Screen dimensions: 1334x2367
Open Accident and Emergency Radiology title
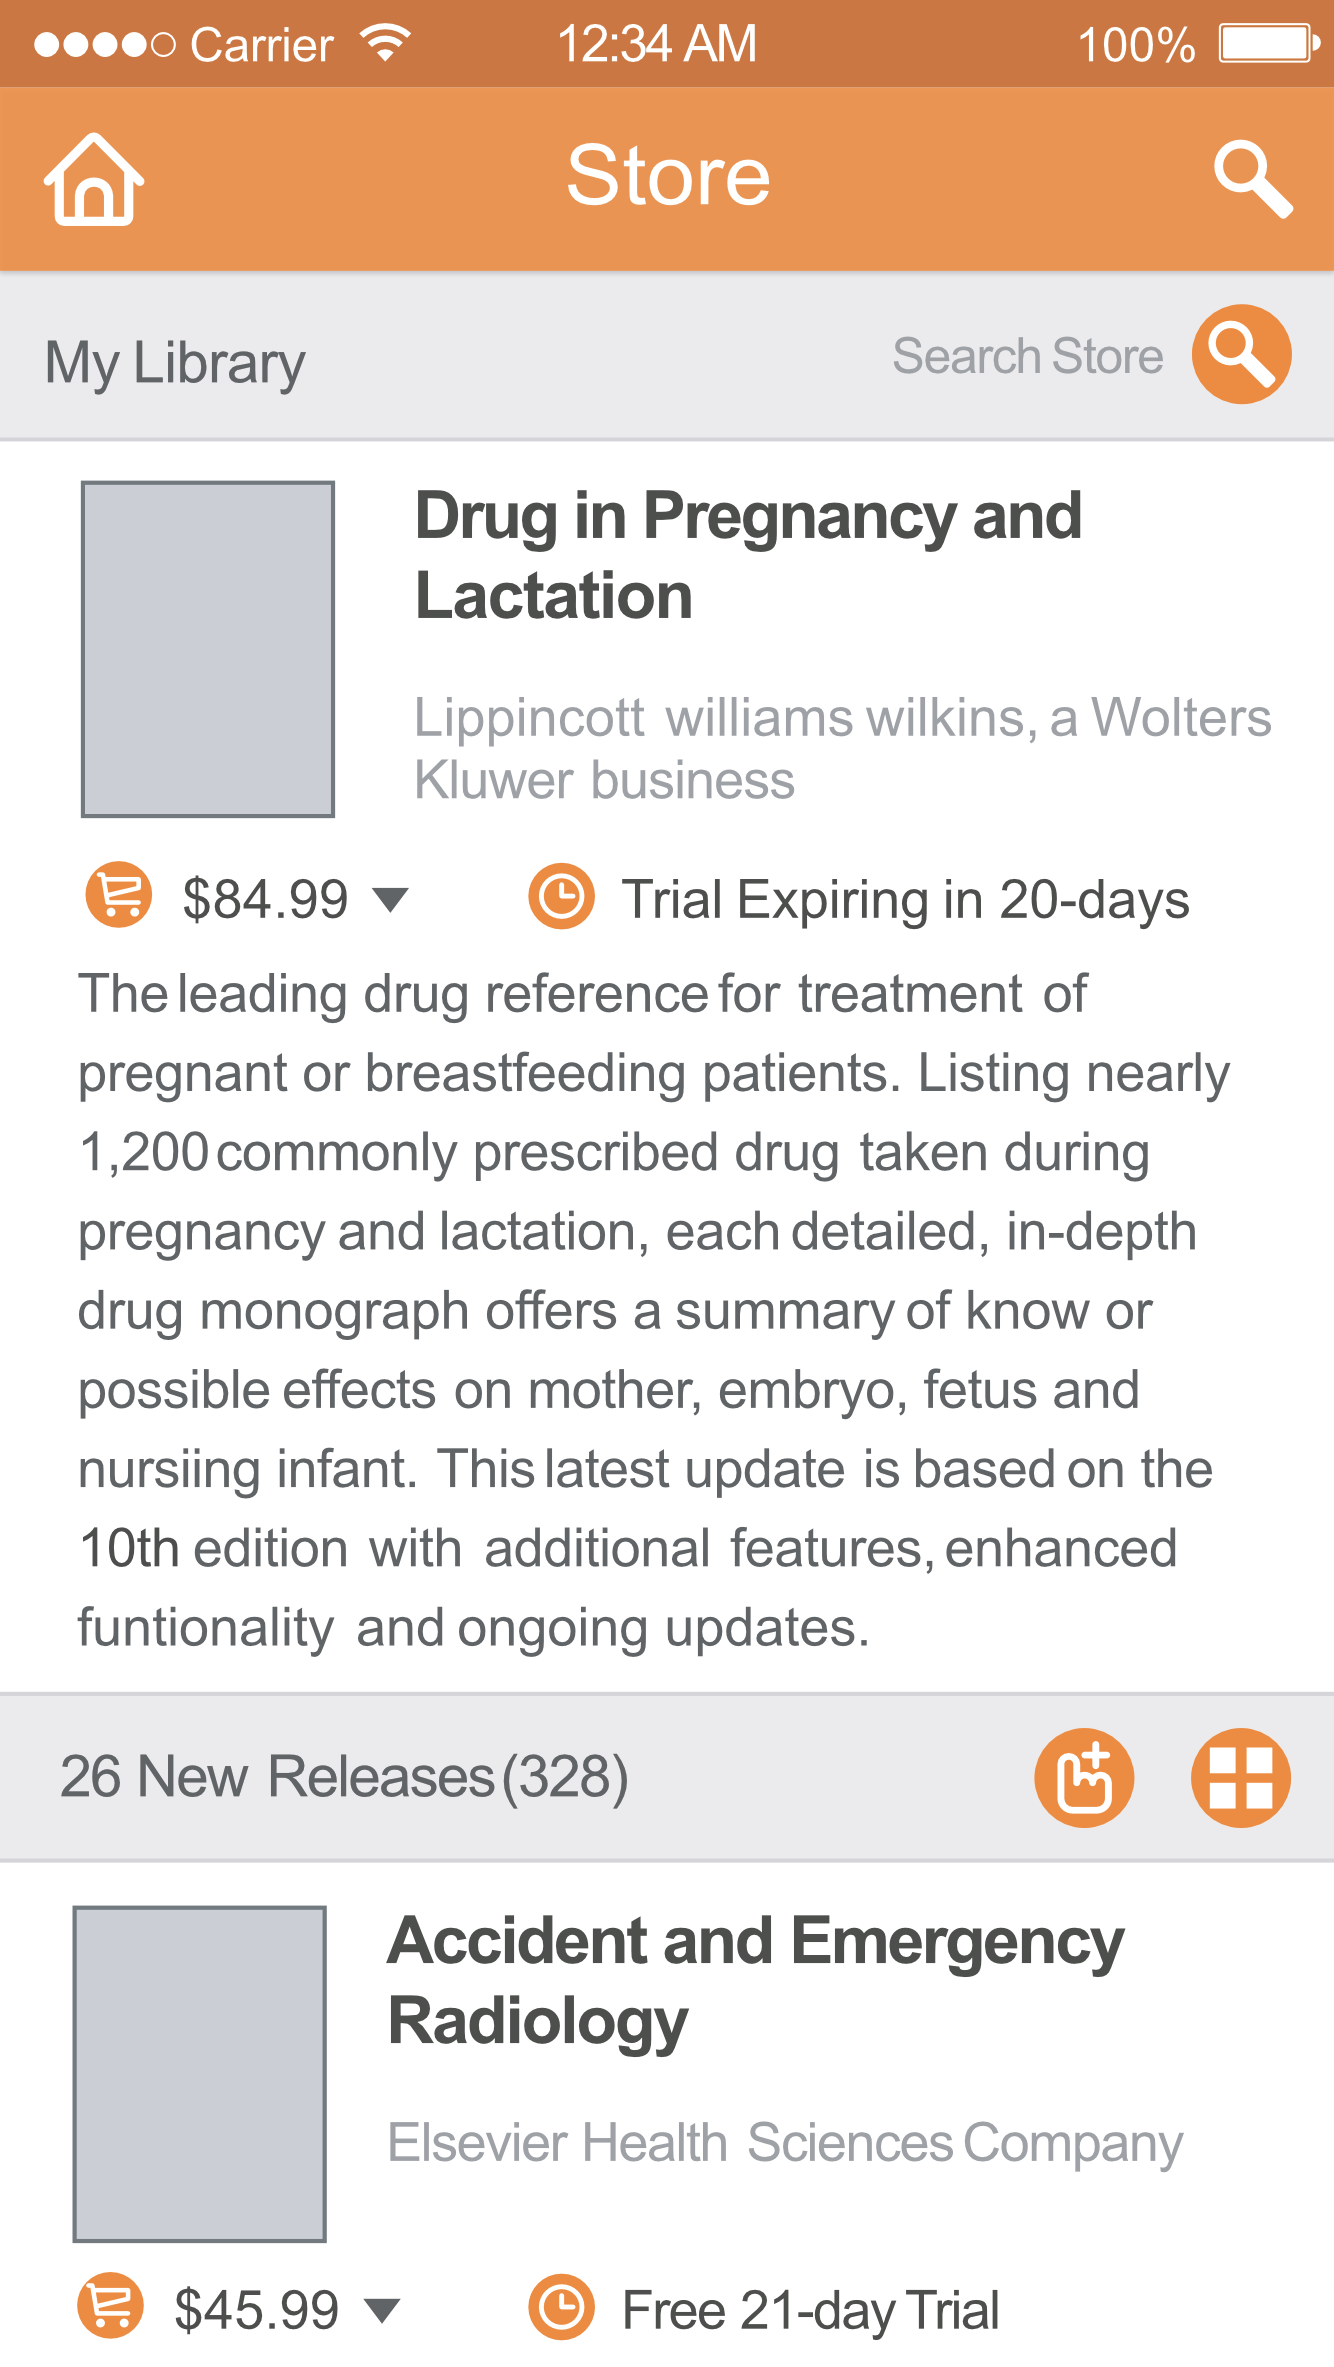point(756,1980)
